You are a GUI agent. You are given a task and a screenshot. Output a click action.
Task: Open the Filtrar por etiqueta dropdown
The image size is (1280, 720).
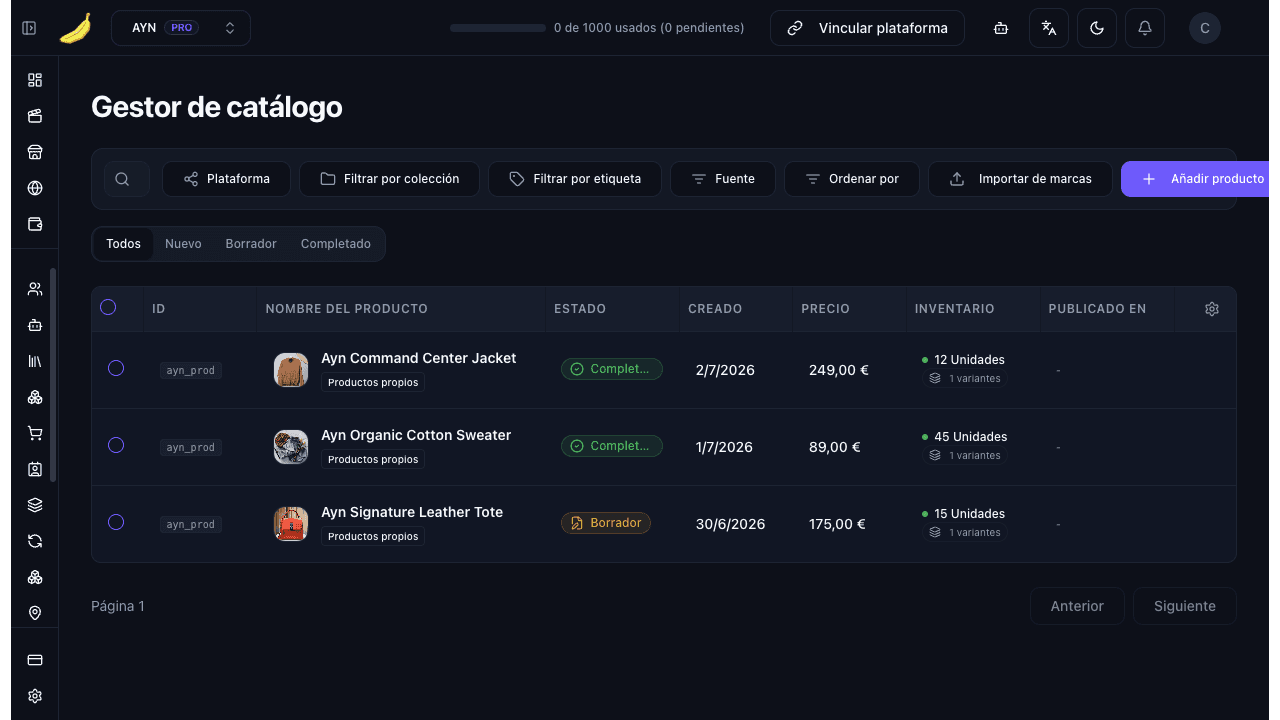tap(575, 179)
